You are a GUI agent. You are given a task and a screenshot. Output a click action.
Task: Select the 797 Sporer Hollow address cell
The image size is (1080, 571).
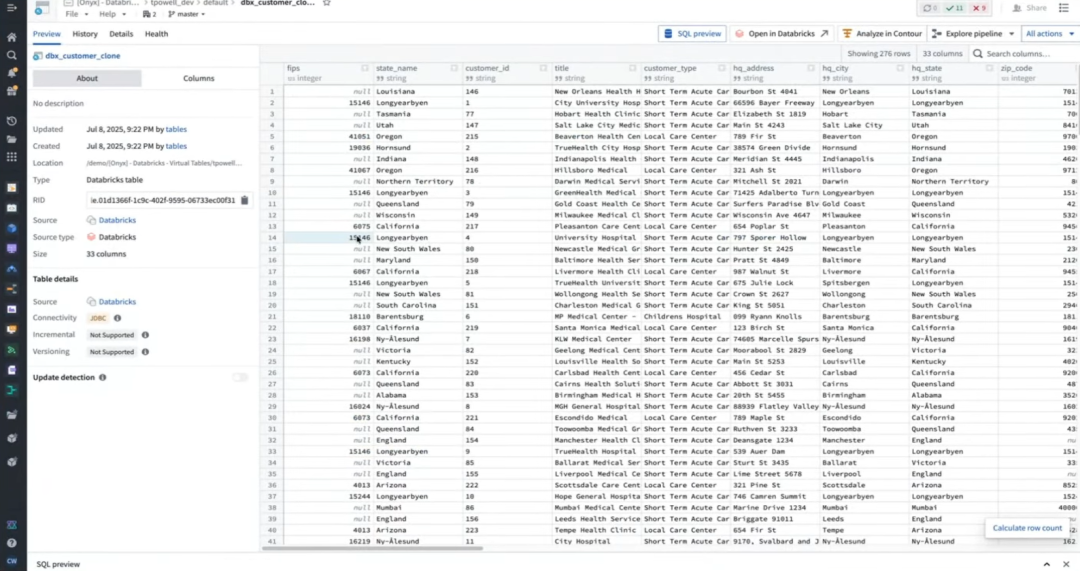[x=775, y=238]
